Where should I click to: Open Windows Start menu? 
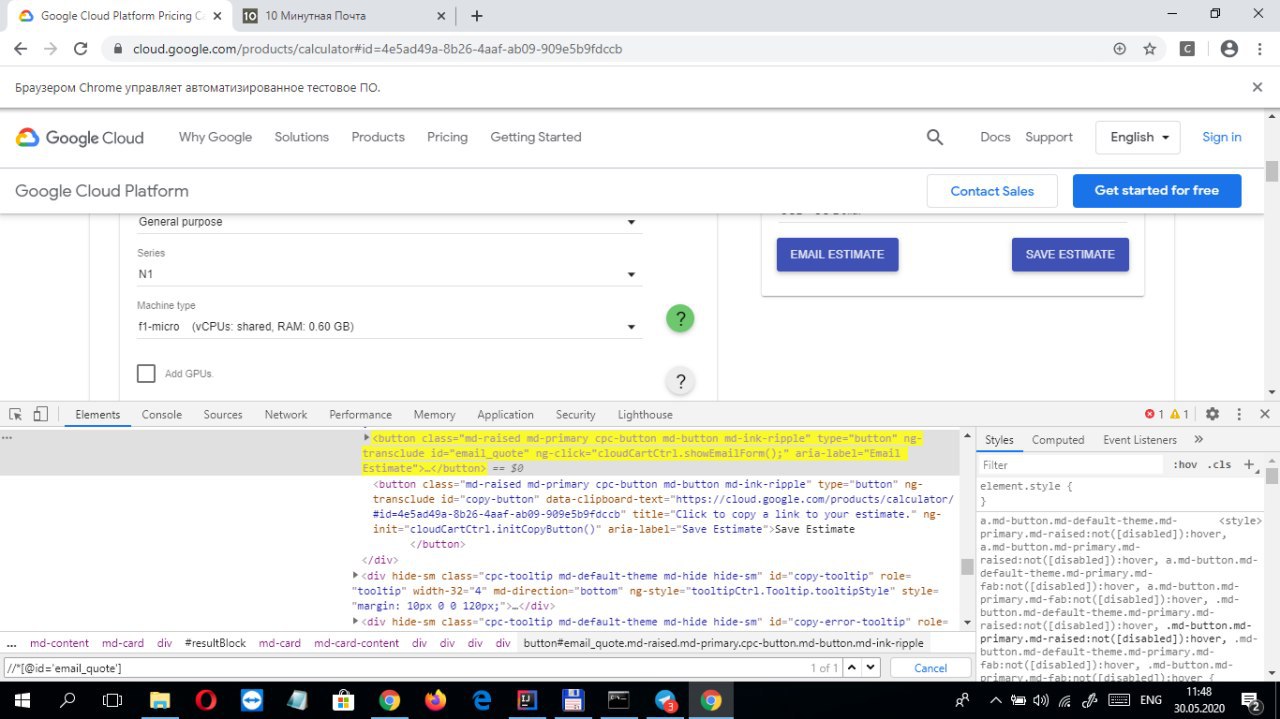(x=24, y=700)
